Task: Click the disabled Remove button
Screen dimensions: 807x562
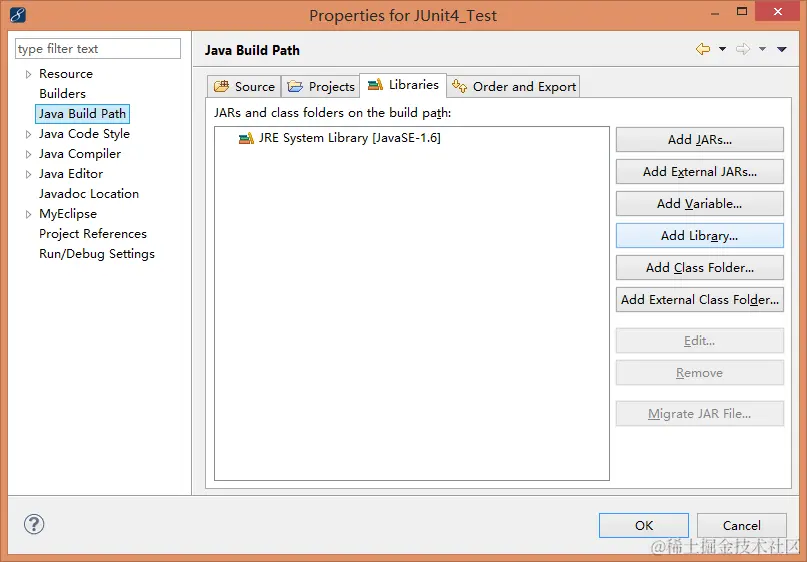Action: pos(699,373)
